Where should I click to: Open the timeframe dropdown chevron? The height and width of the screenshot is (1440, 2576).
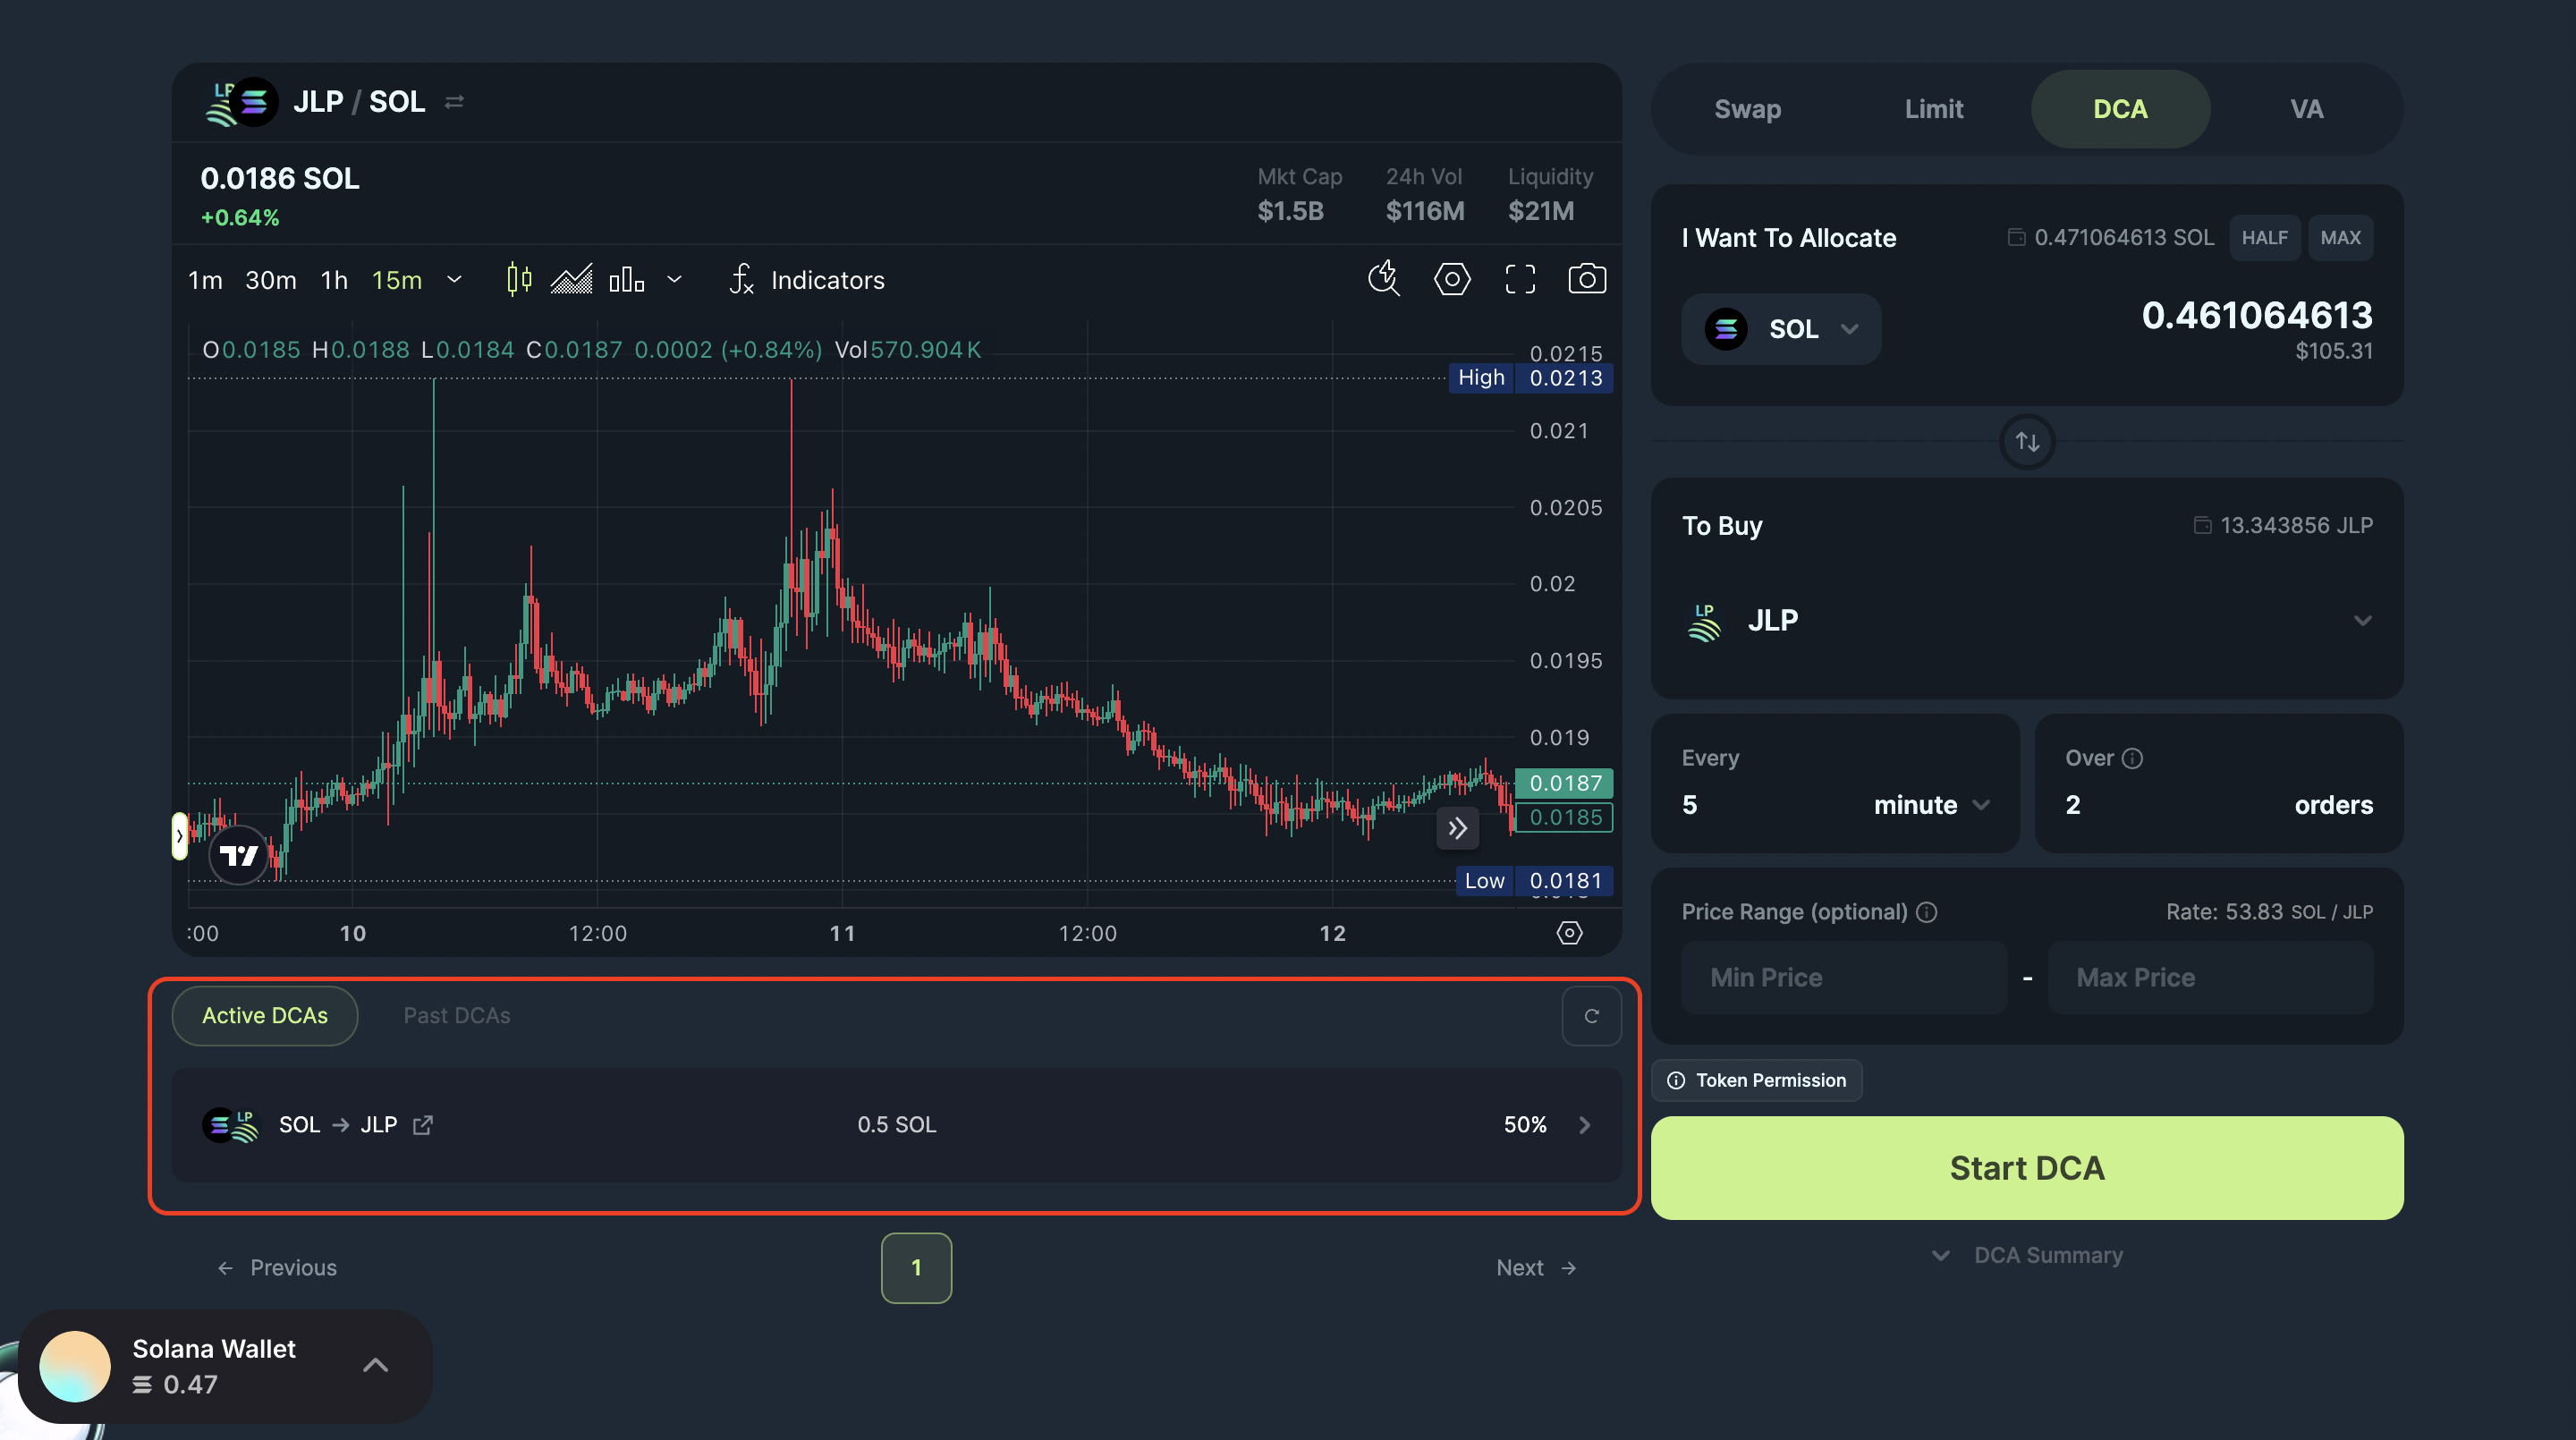(454, 279)
